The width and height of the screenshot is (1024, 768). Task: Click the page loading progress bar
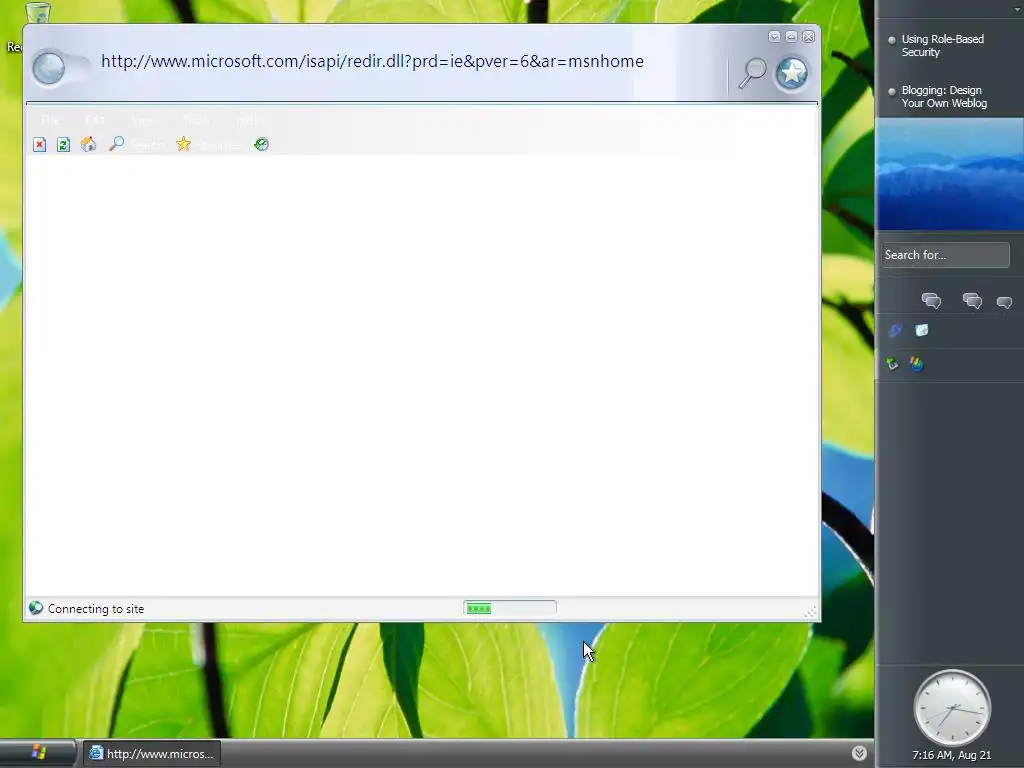pyautogui.click(x=510, y=608)
